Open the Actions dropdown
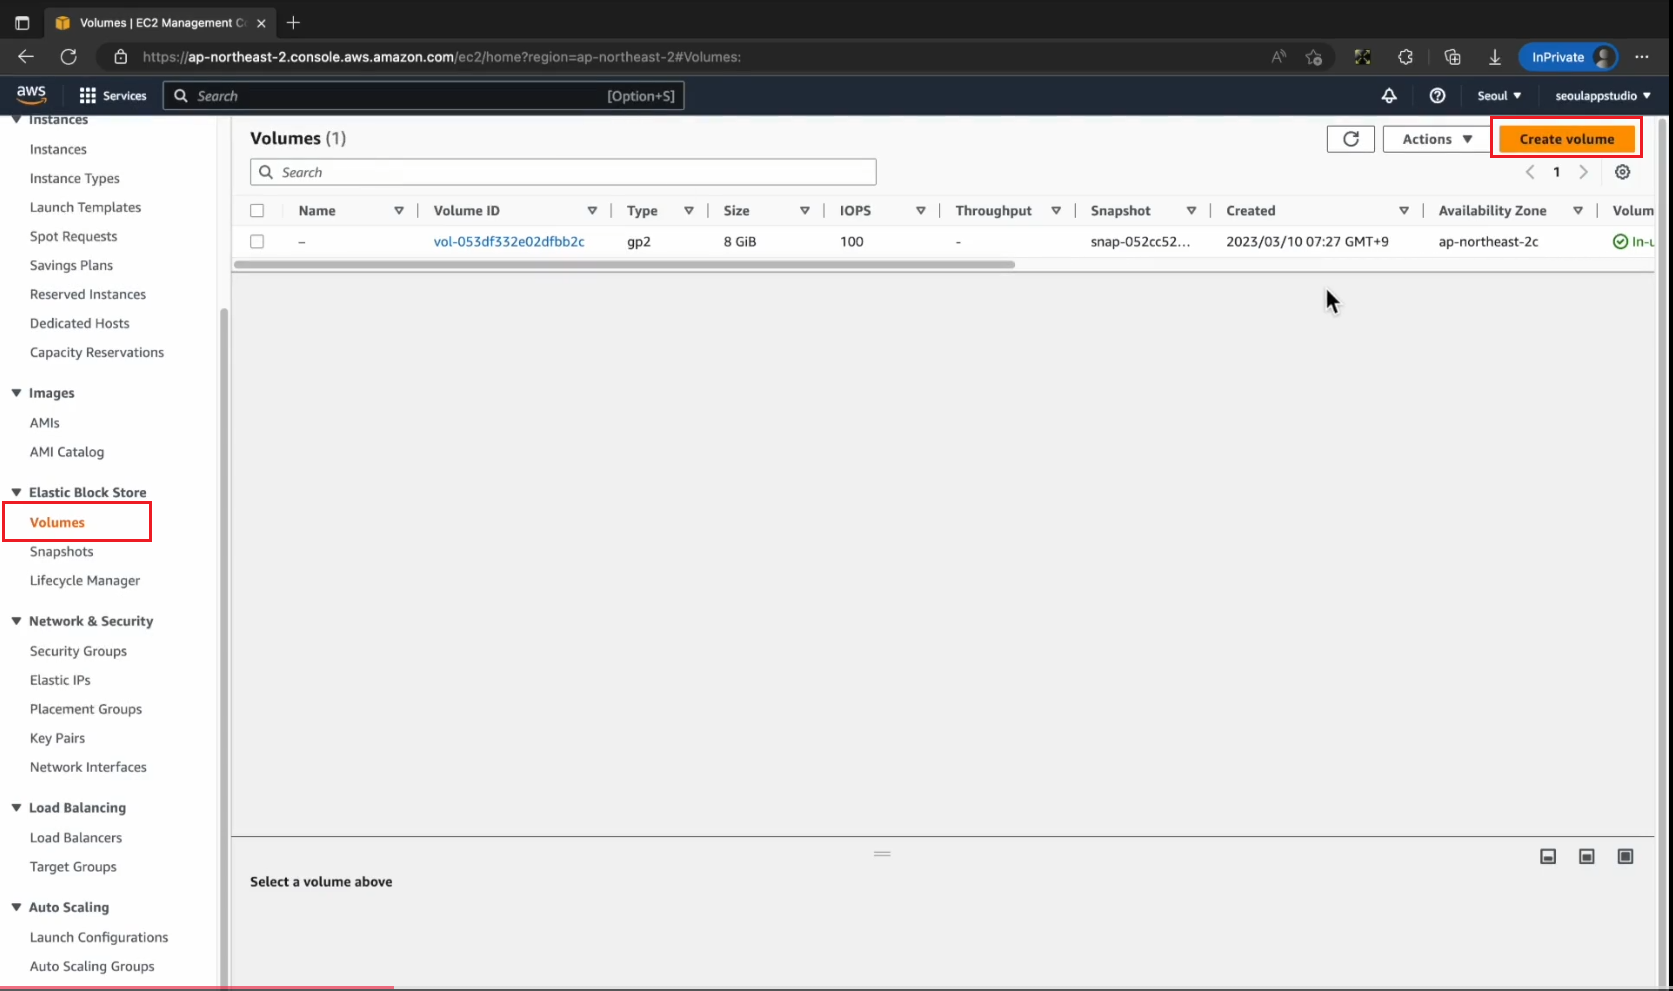 pyautogui.click(x=1436, y=139)
